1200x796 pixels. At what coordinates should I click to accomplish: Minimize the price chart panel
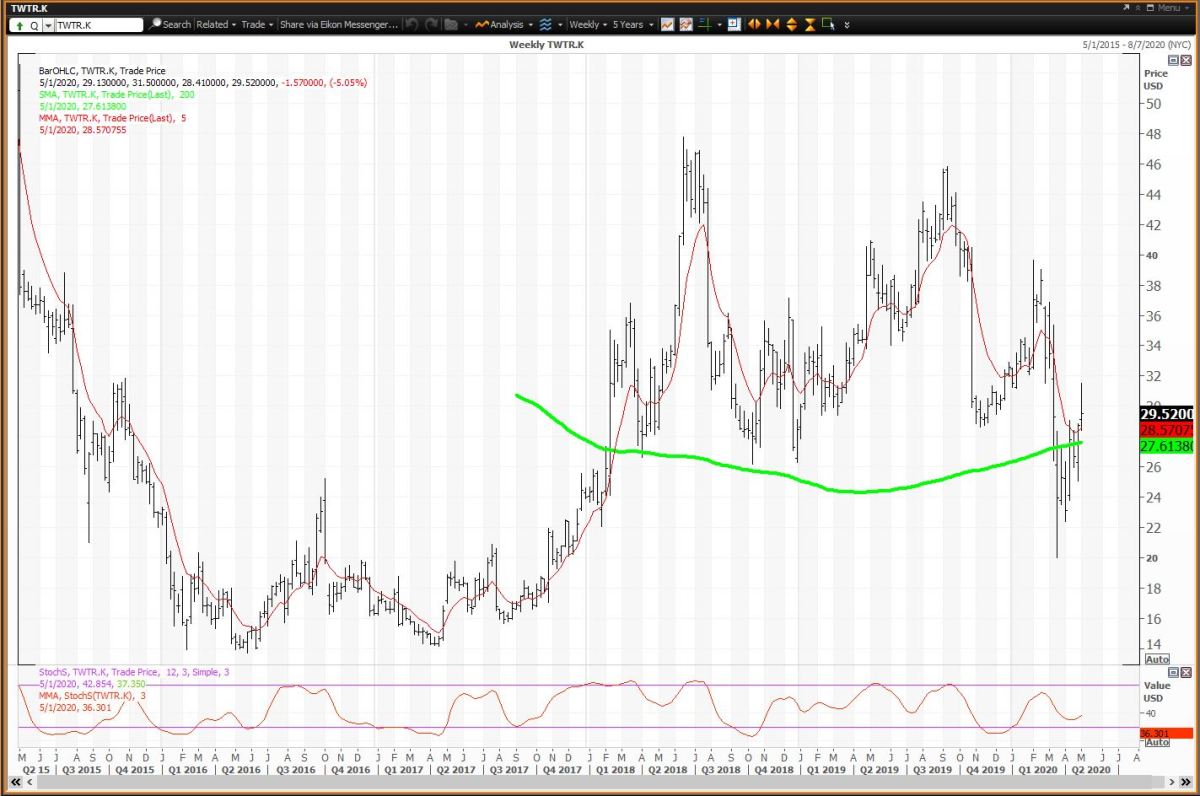(x=1174, y=61)
